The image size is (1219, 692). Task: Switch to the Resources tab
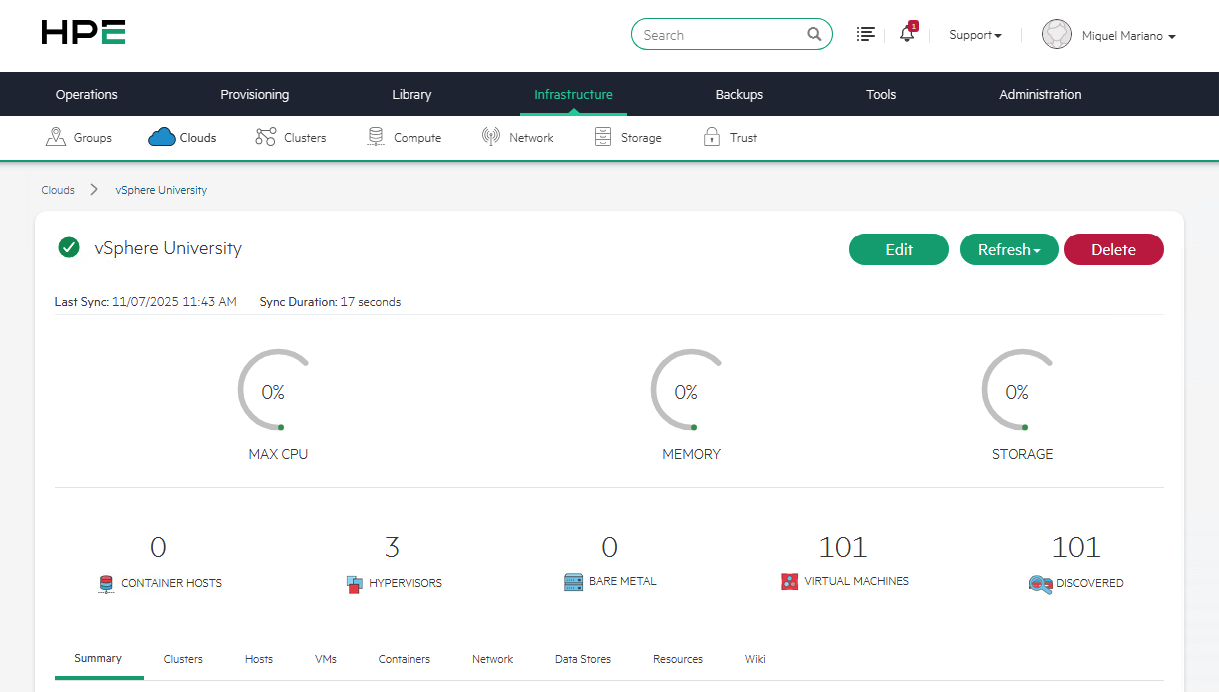(x=678, y=659)
